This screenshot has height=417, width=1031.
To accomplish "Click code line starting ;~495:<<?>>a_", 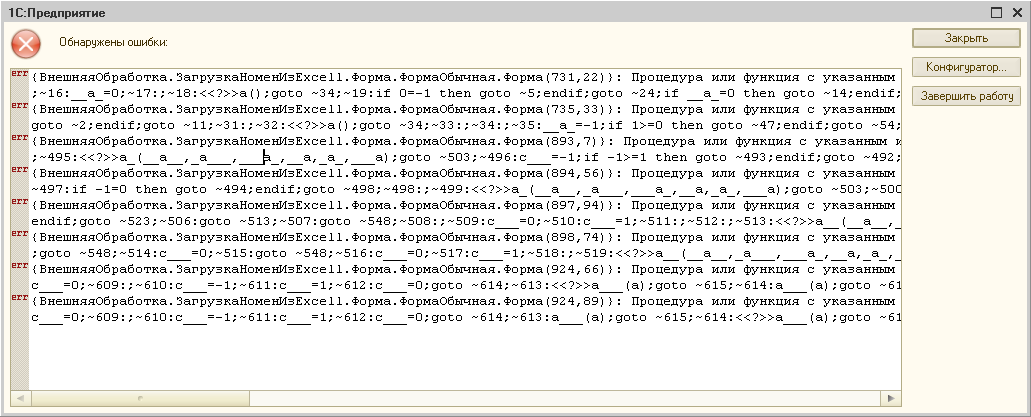I will pos(465,157).
